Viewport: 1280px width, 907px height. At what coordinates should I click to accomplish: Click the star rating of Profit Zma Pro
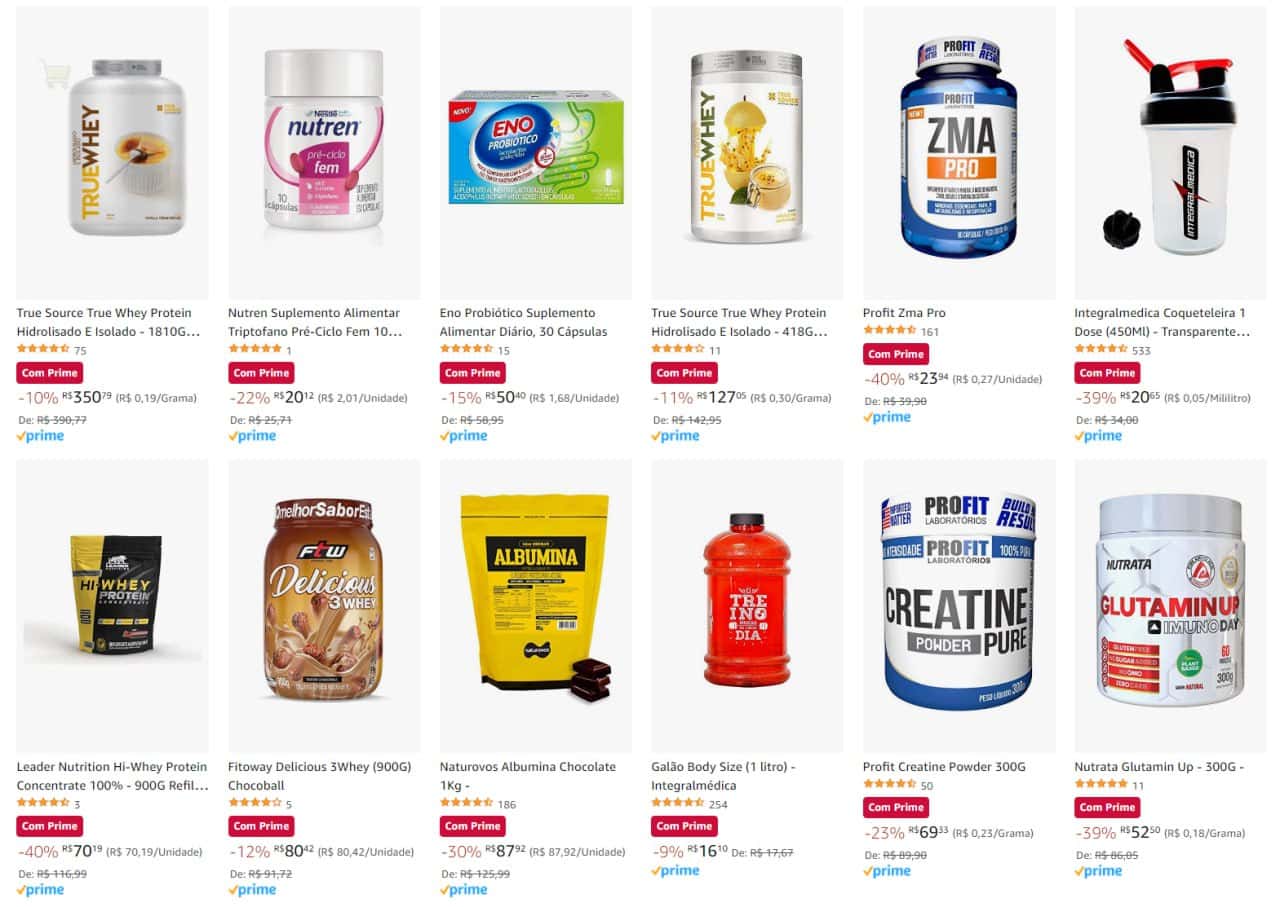[889, 331]
